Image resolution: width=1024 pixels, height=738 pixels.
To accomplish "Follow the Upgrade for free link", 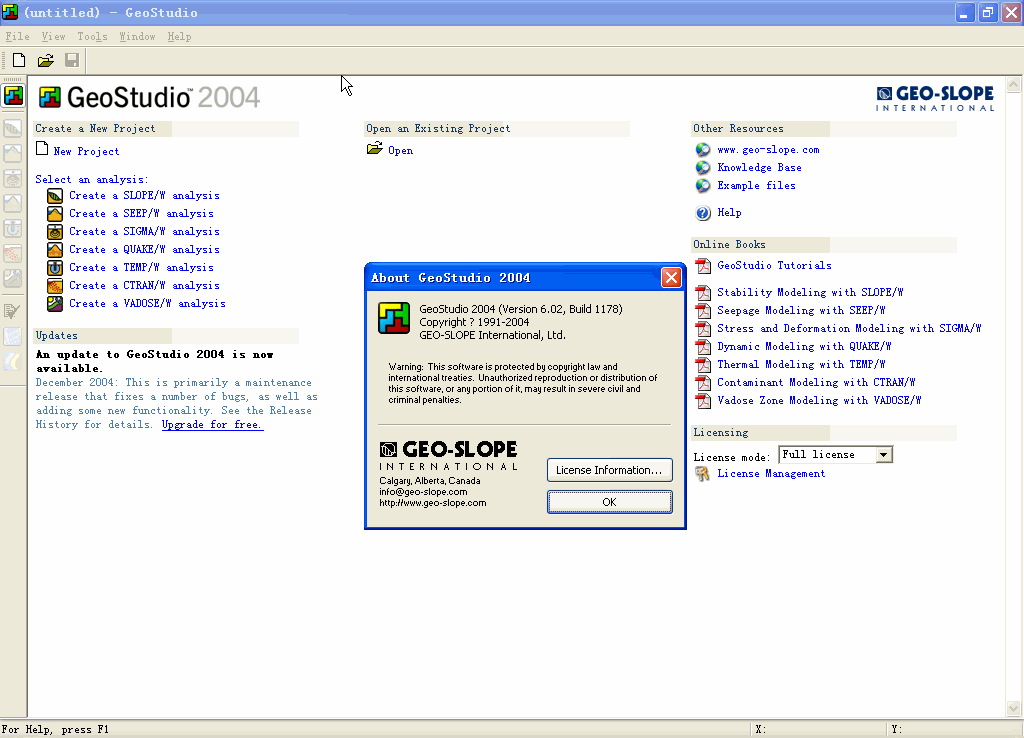I will [212, 425].
